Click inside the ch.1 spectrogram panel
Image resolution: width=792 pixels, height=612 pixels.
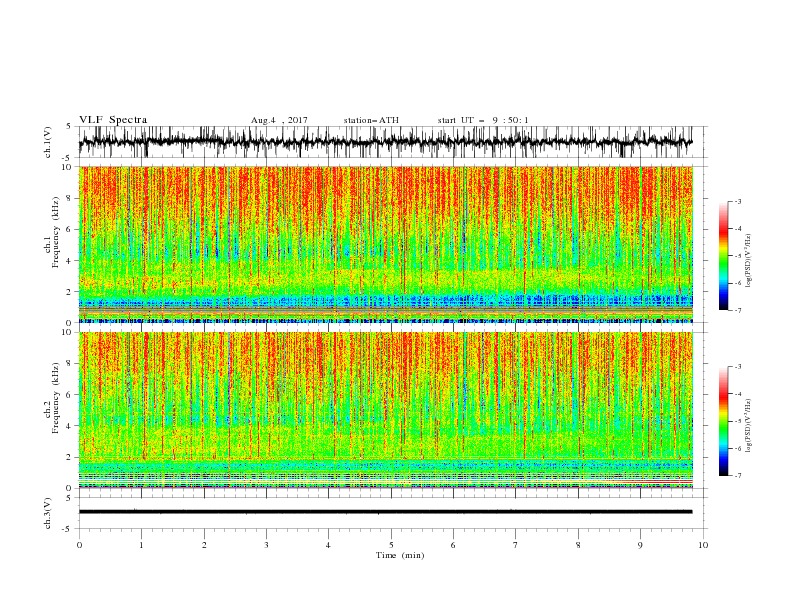pos(385,244)
